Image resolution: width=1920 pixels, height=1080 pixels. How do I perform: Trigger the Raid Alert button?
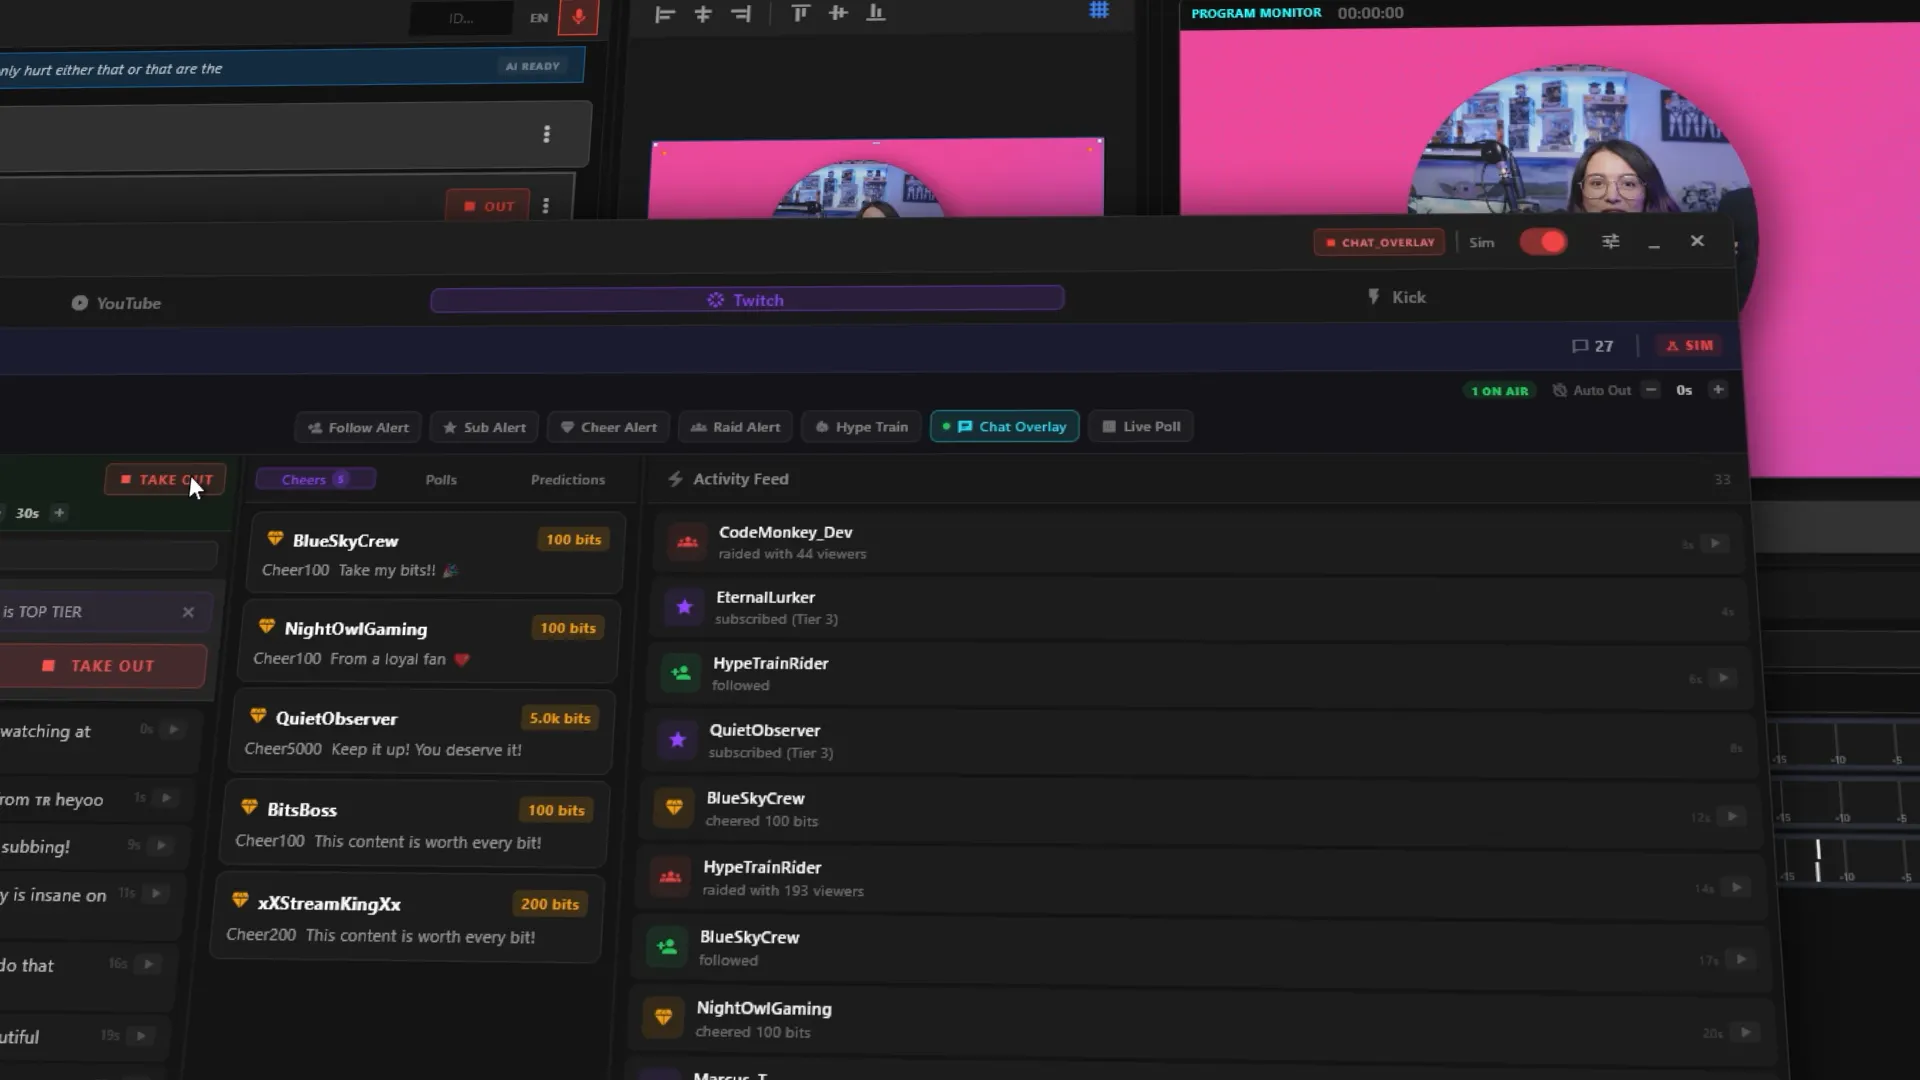[735, 427]
